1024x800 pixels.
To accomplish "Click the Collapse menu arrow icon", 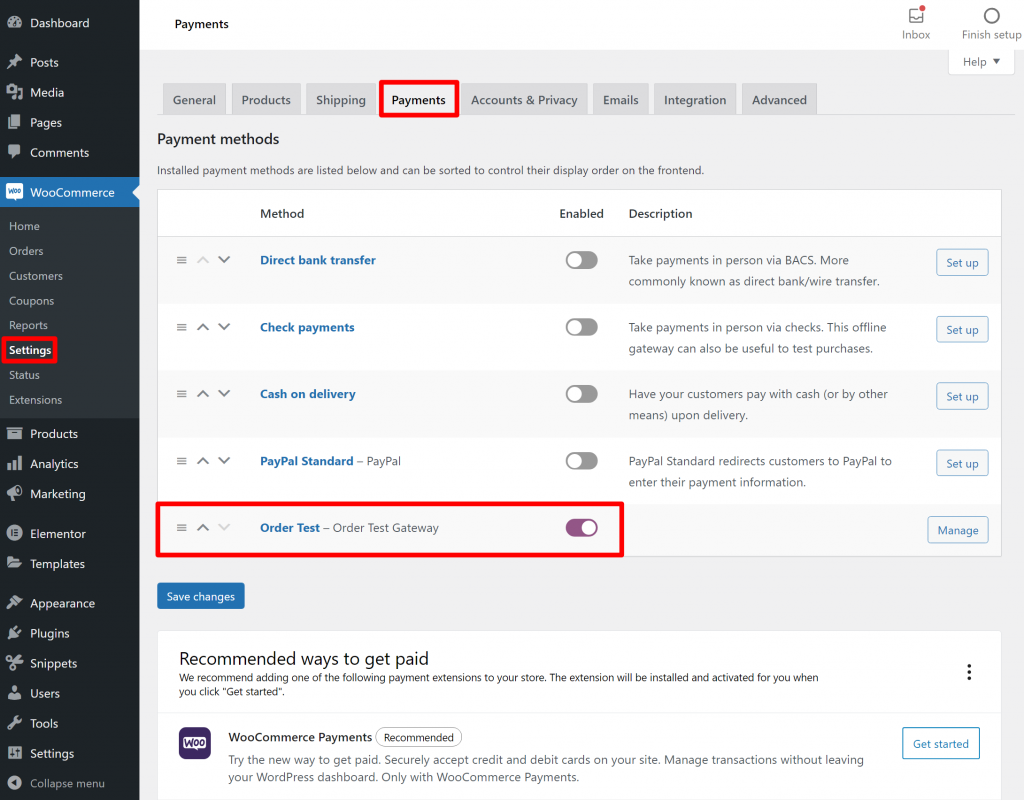I will coord(15,783).
